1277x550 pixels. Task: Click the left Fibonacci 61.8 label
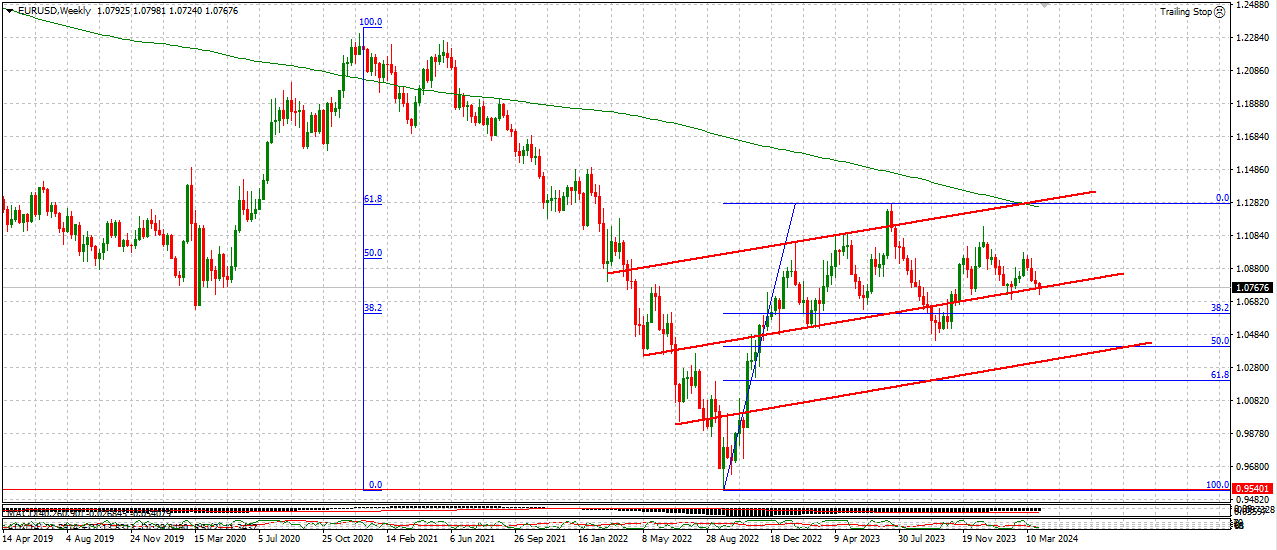coord(373,199)
